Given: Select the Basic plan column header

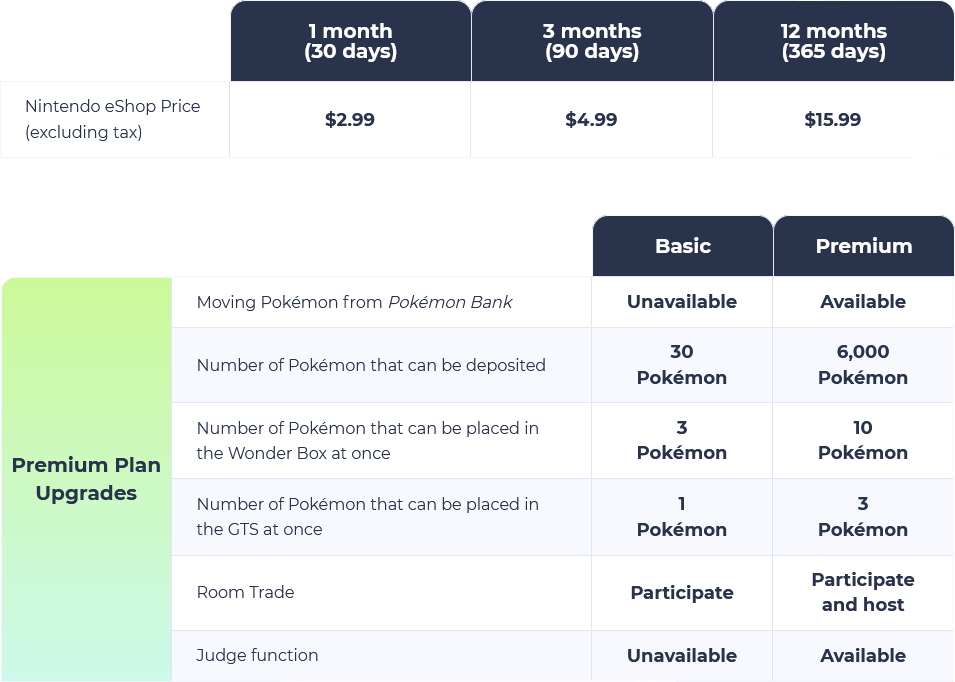Looking at the screenshot, I should pyautogui.click(x=682, y=246).
